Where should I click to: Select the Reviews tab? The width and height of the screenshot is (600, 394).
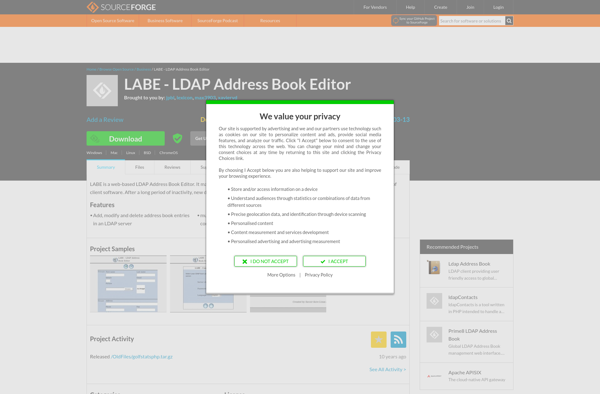pos(172,167)
